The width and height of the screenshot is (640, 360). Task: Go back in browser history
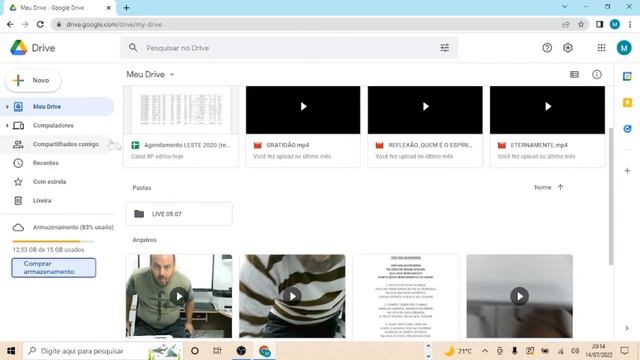tap(10, 24)
